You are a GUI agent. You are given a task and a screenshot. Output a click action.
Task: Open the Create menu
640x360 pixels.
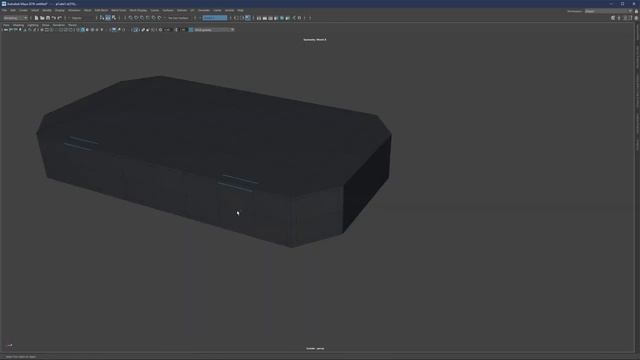(24, 10)
